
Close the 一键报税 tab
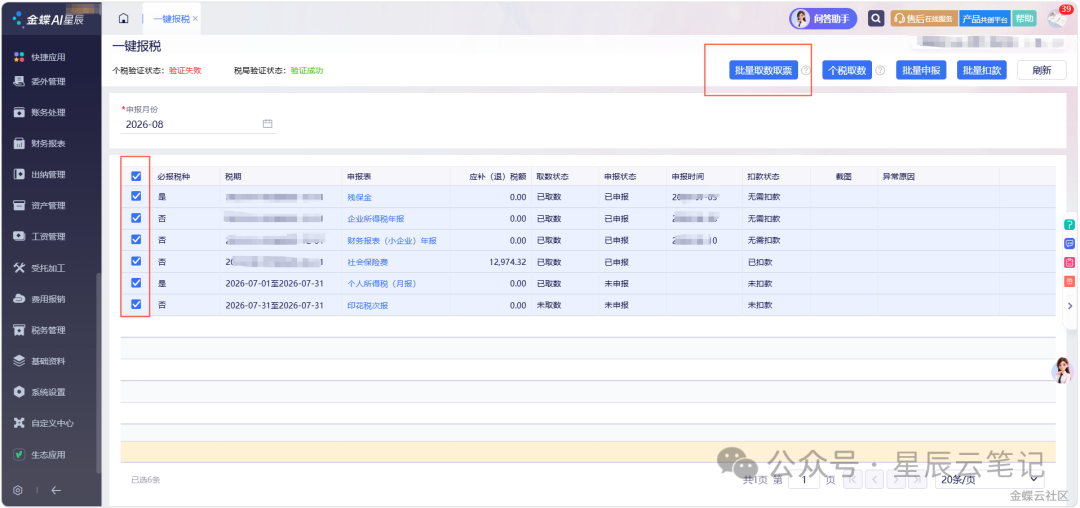pyautogui.click(x=196, y=19)
